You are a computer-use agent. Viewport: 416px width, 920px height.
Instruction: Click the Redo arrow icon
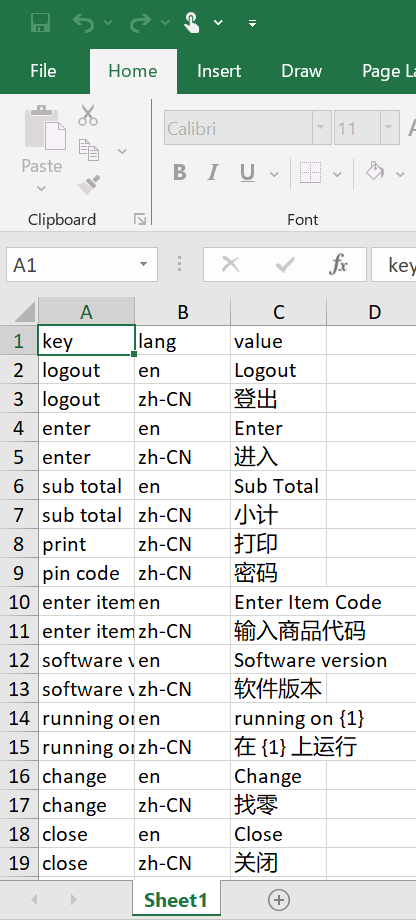click(141, 23)
